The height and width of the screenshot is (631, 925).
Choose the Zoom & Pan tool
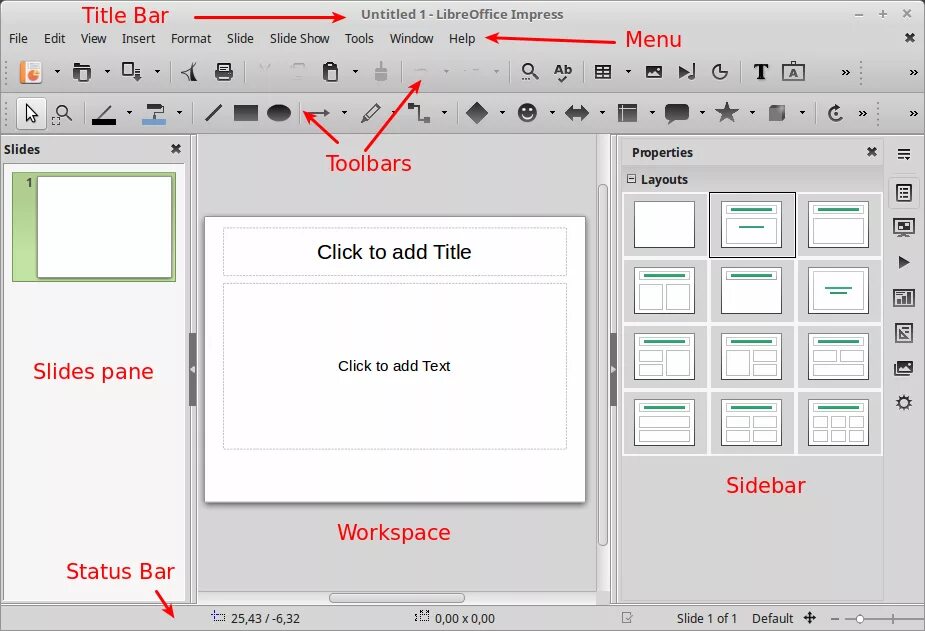pyautogui.click(x=62, y=113)
